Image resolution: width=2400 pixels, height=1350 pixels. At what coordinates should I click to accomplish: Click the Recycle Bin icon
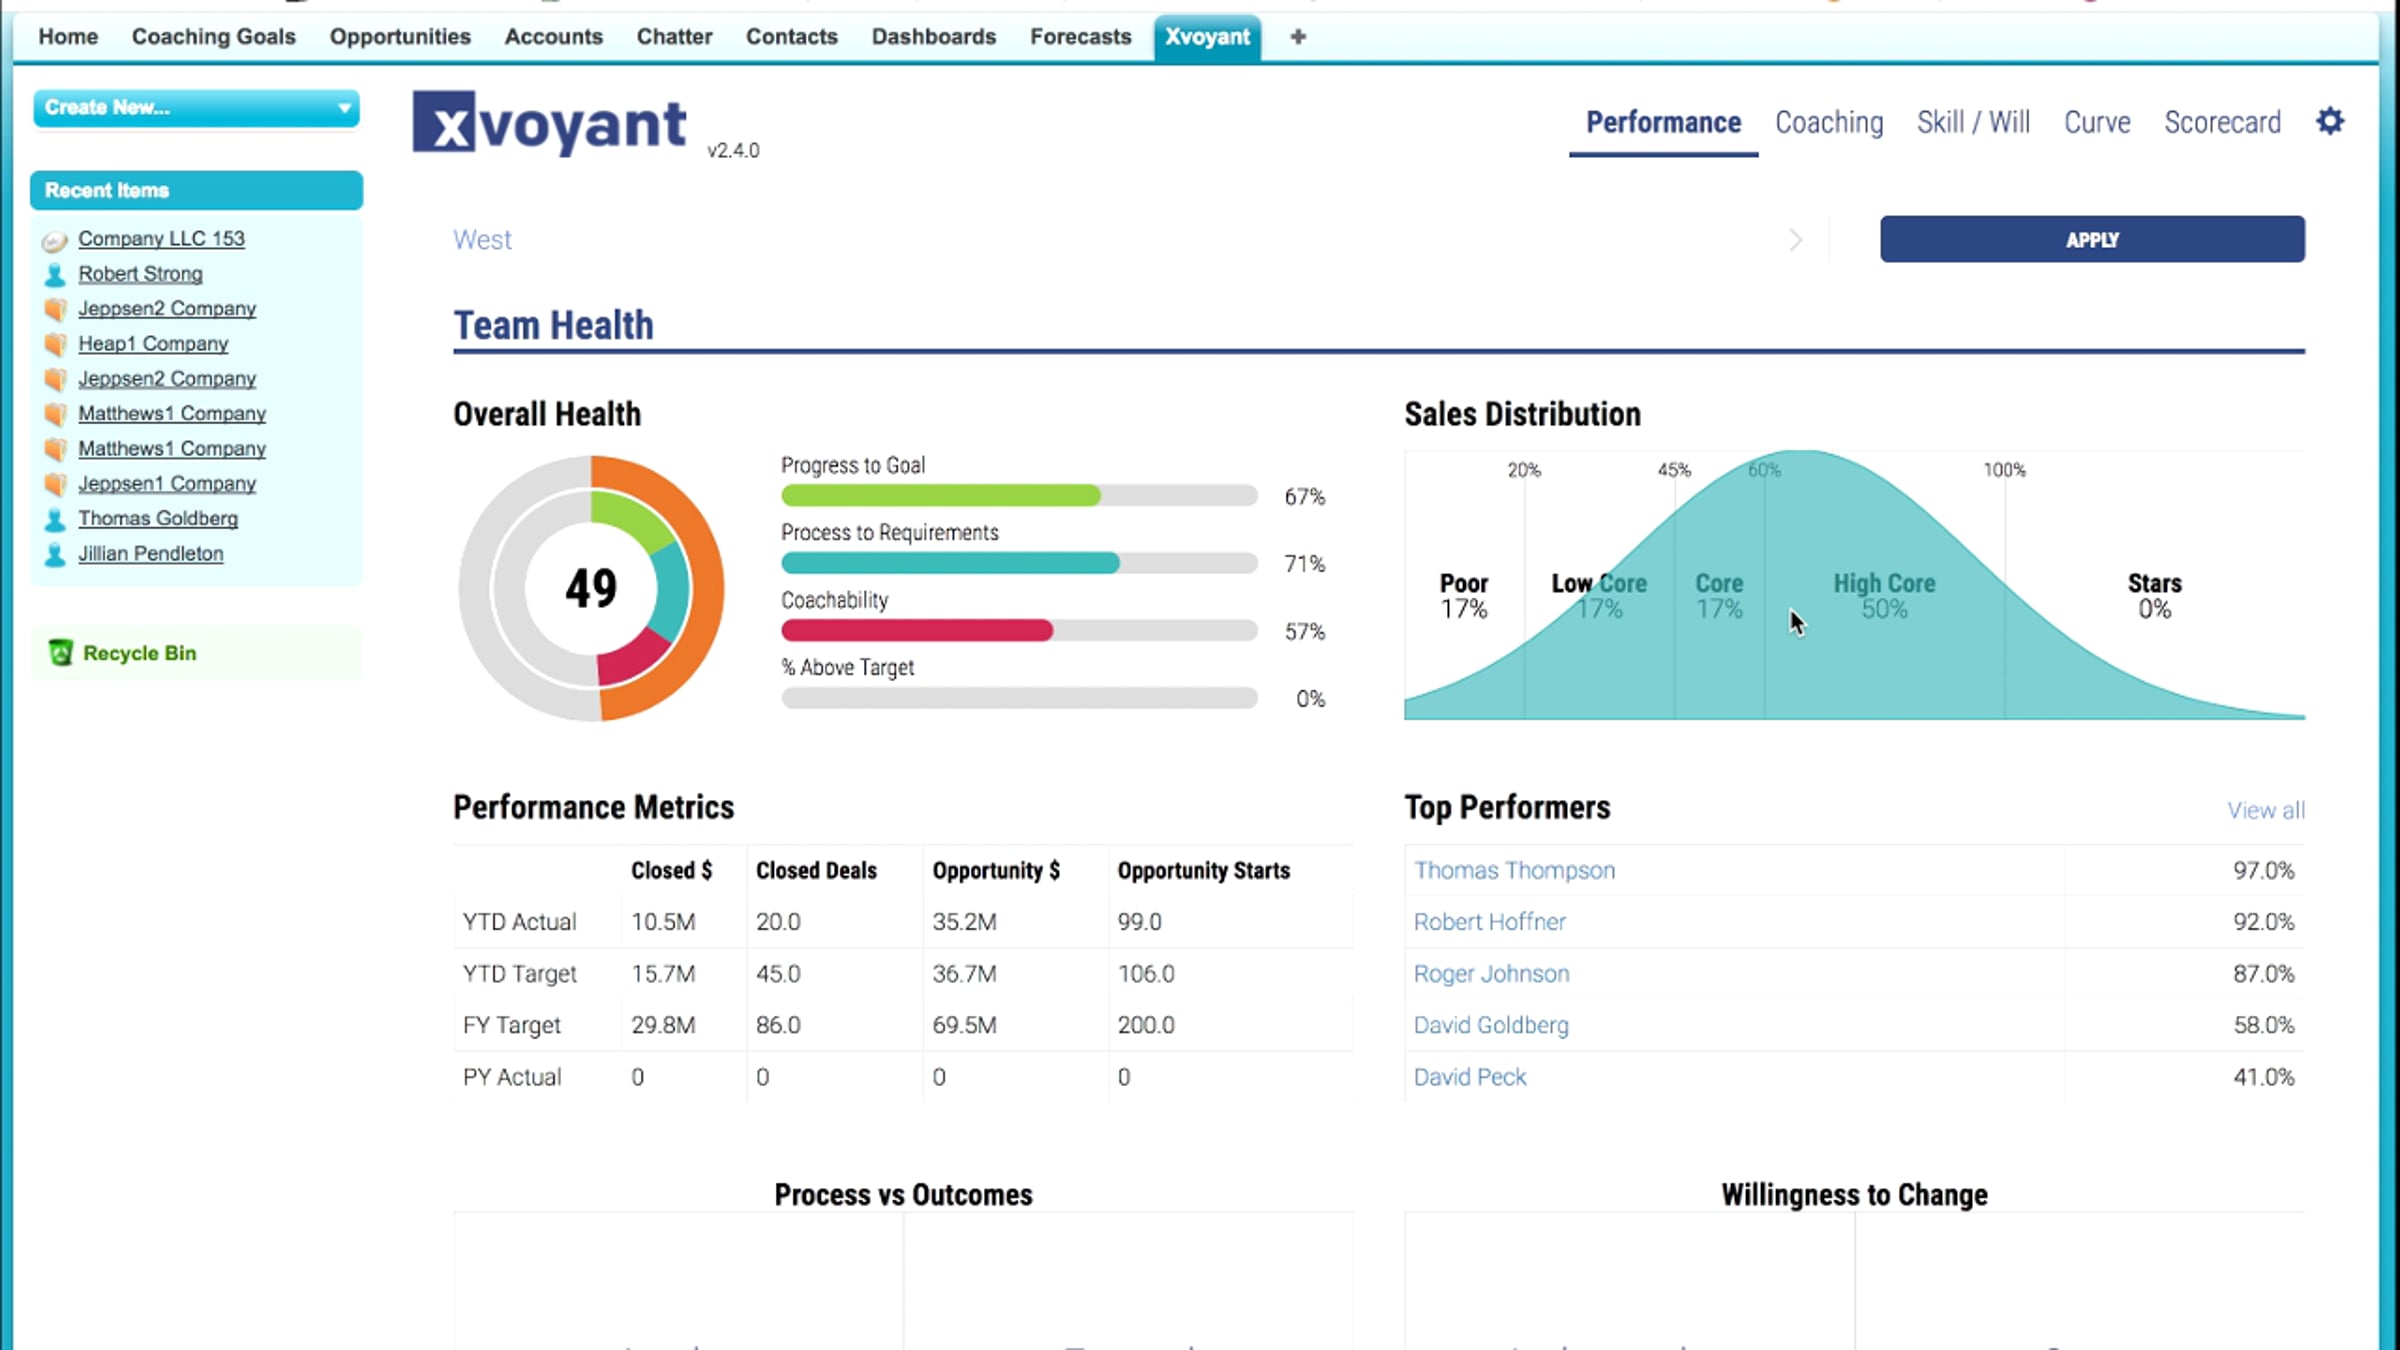61,653
